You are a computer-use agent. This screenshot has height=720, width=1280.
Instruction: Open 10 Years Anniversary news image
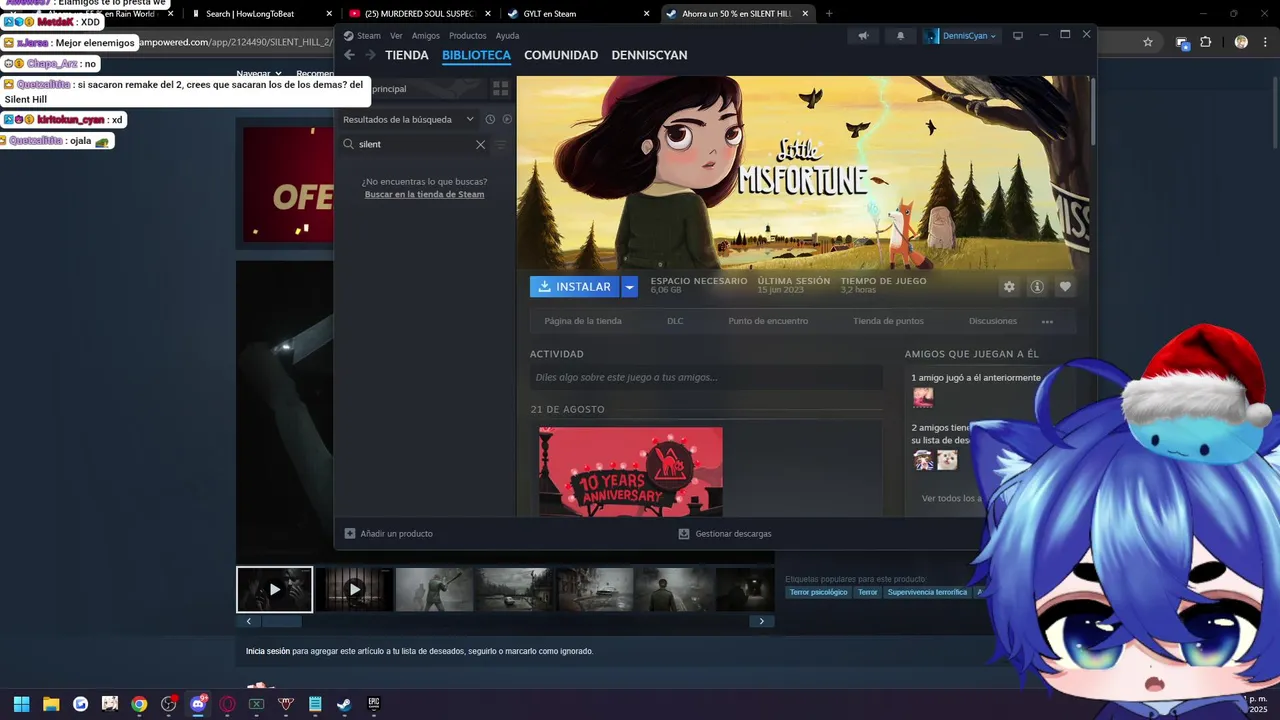[x=631, y=472]
